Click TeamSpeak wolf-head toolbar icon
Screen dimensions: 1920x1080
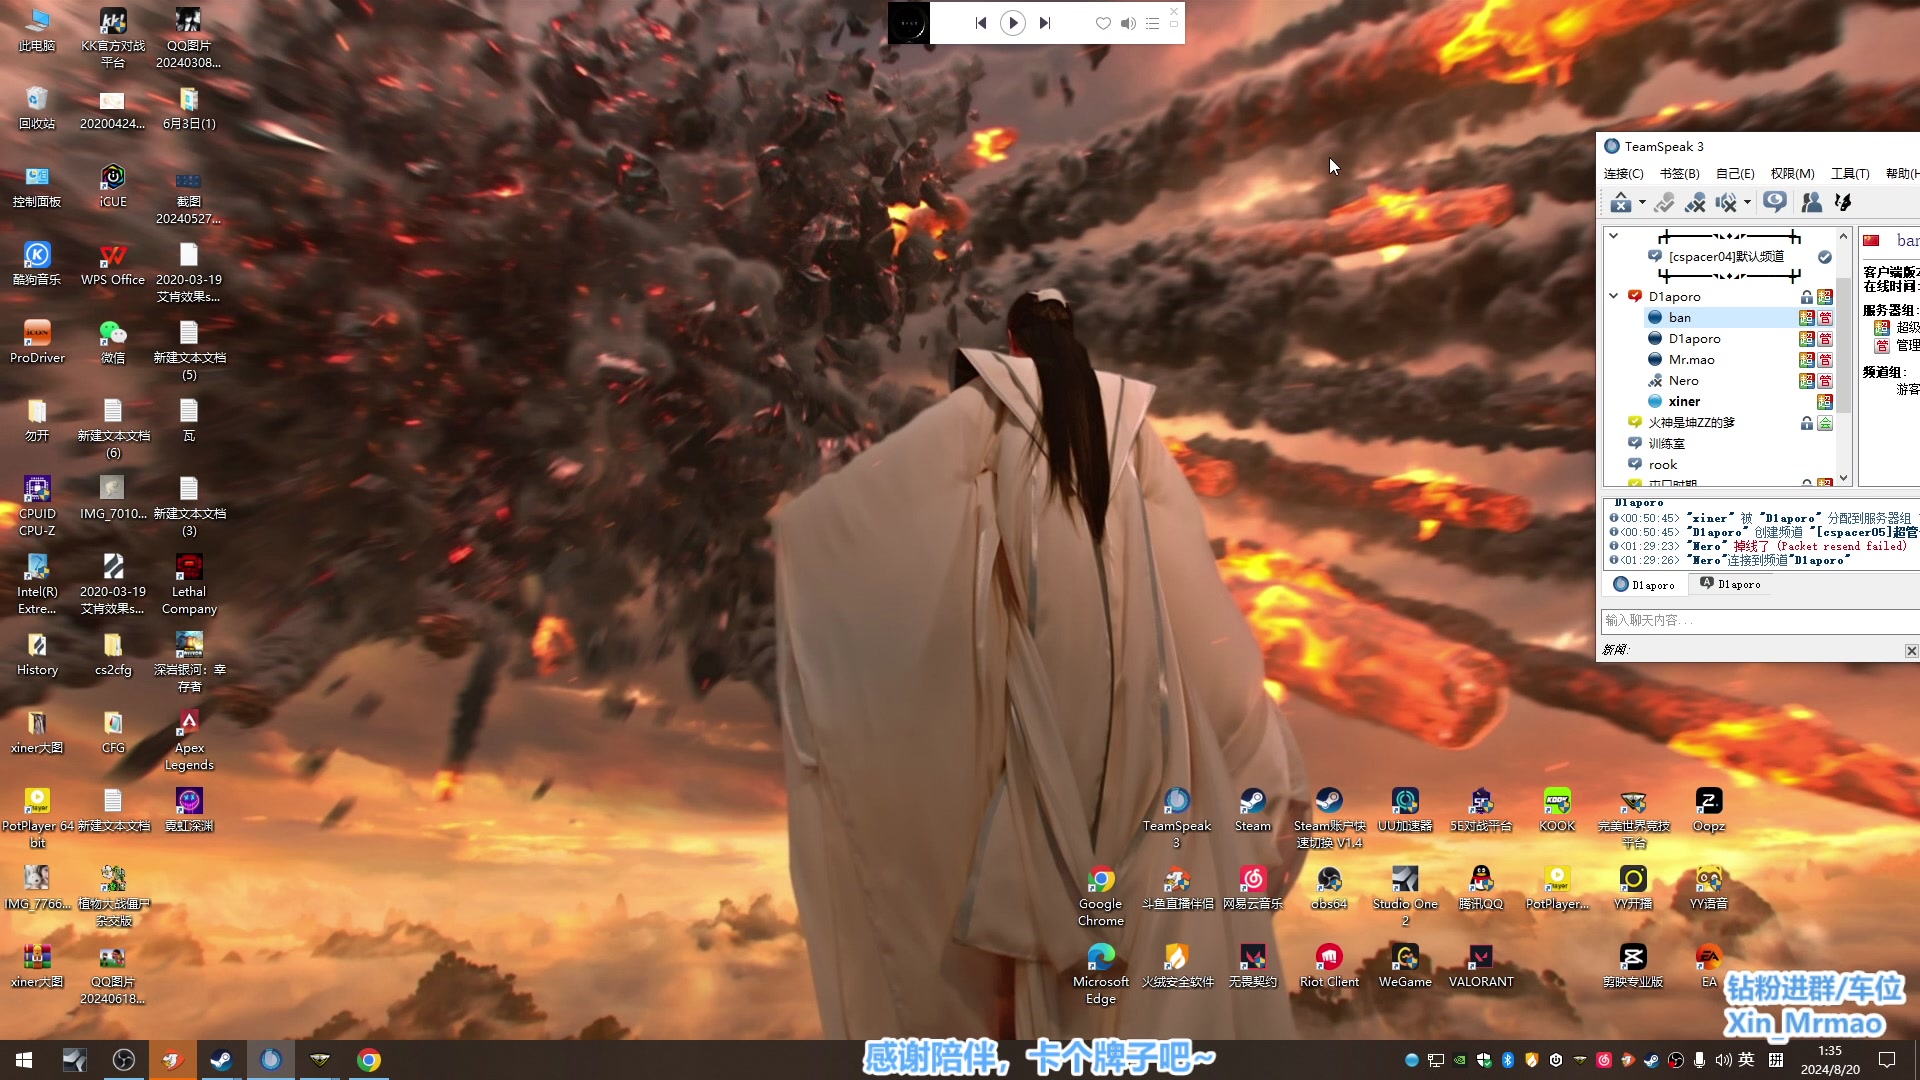[1842, 203]
